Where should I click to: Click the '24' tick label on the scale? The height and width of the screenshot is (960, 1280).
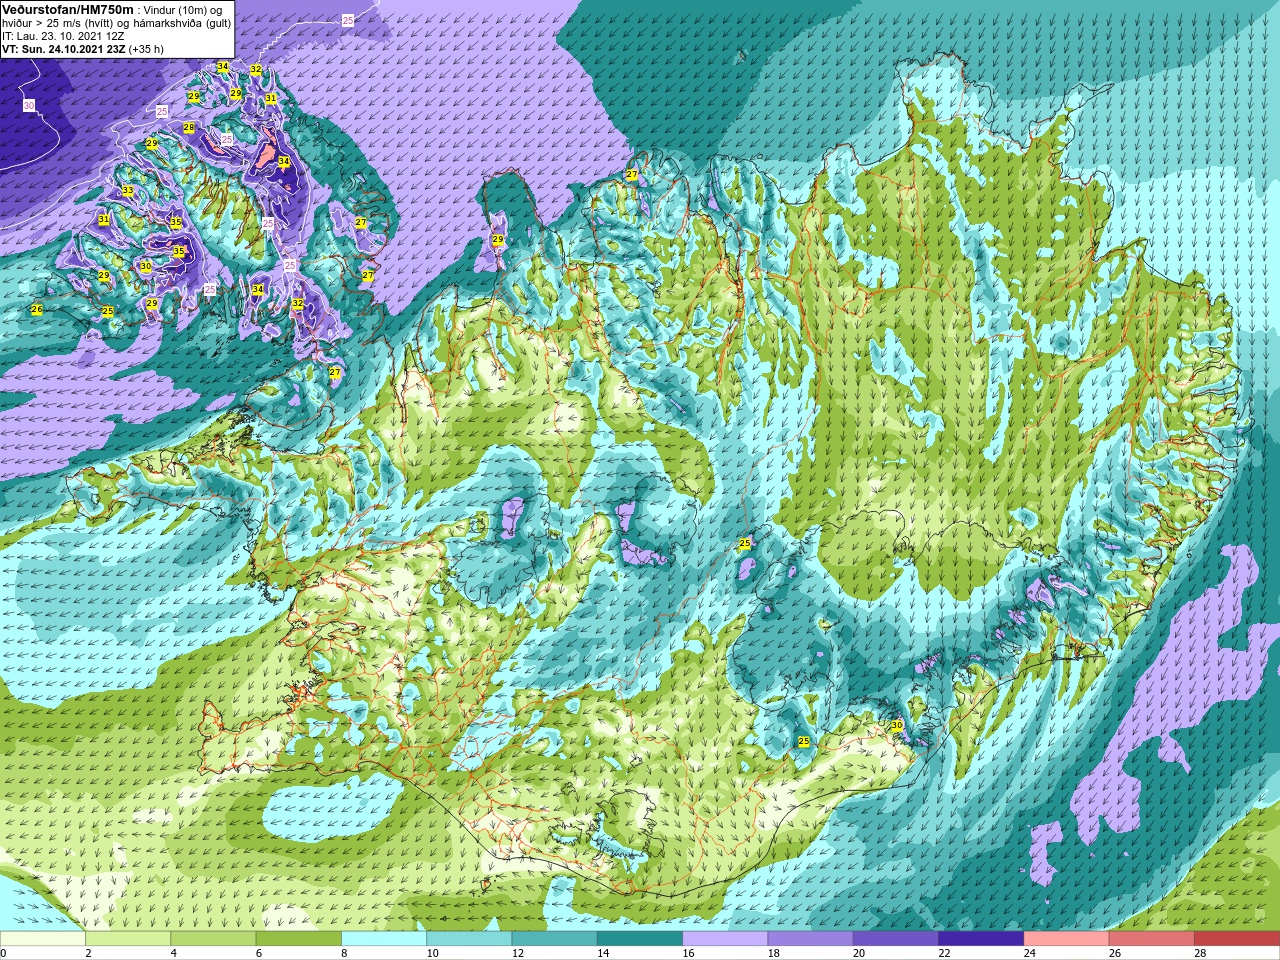pos(1029,953)
